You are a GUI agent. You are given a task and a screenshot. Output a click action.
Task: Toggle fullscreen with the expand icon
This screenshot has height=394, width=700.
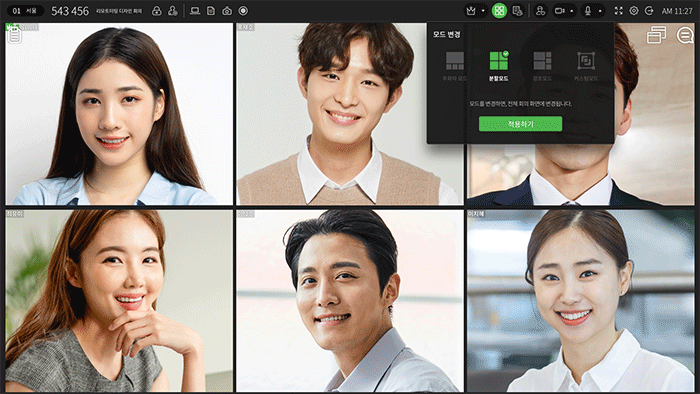click(x=618, y=11)
